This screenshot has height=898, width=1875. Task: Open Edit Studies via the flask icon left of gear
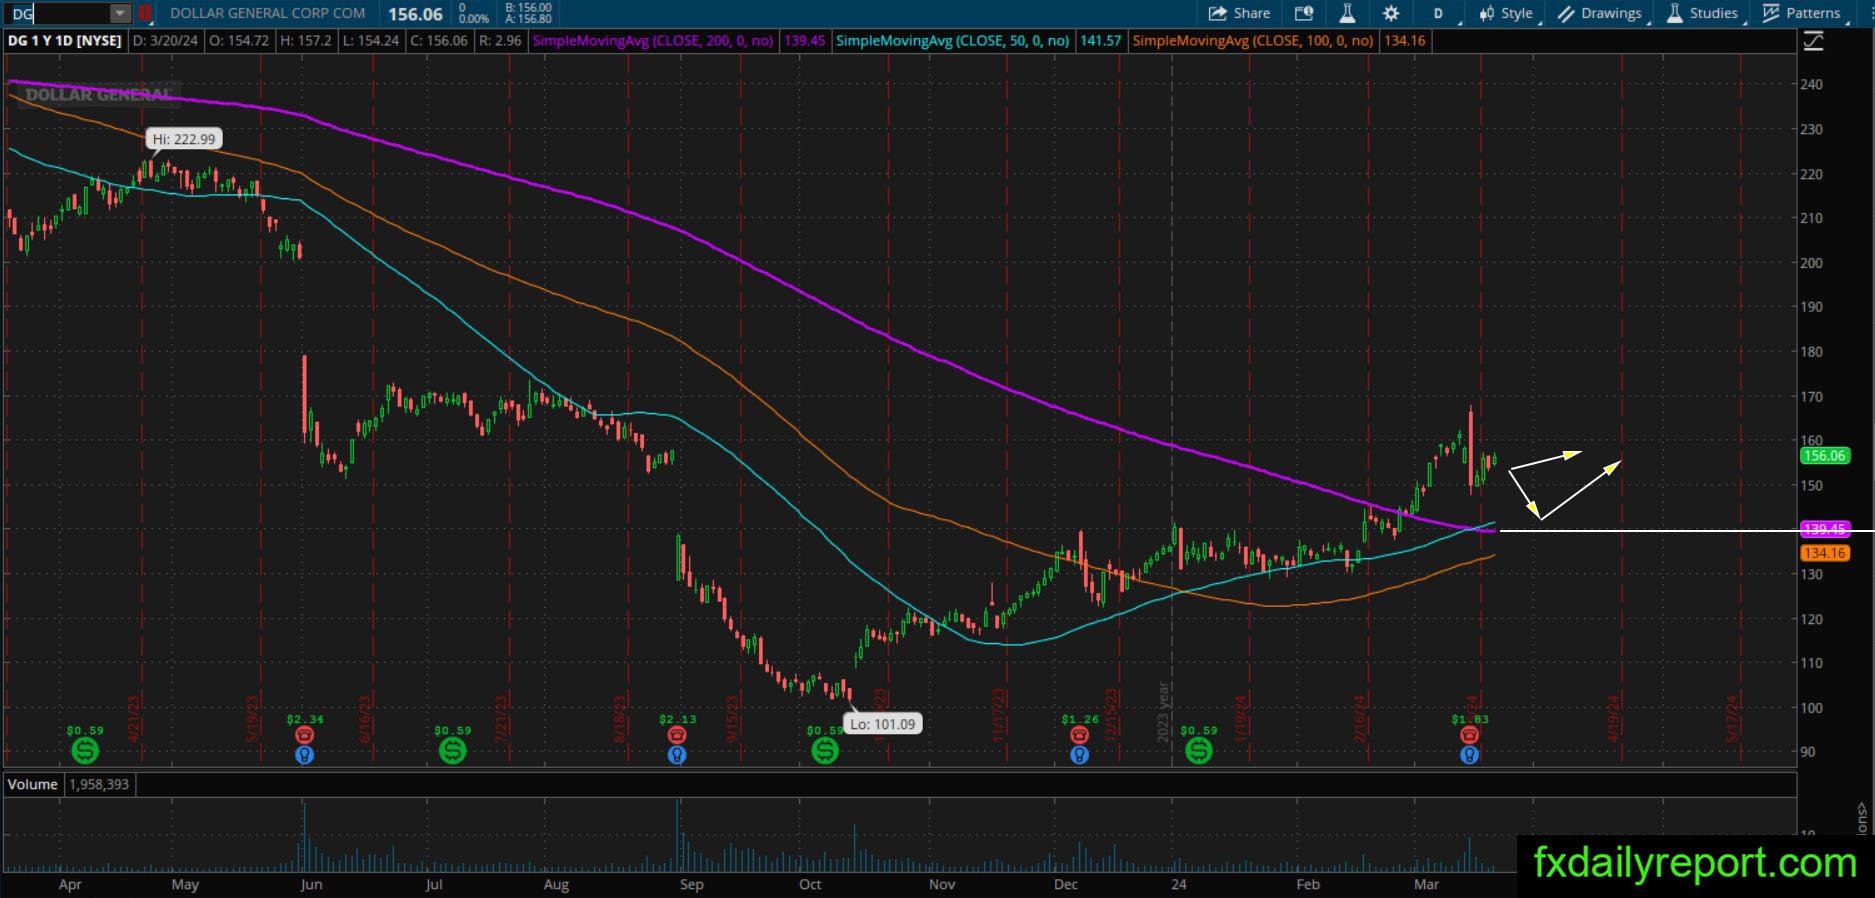[x=1347, y=13]
